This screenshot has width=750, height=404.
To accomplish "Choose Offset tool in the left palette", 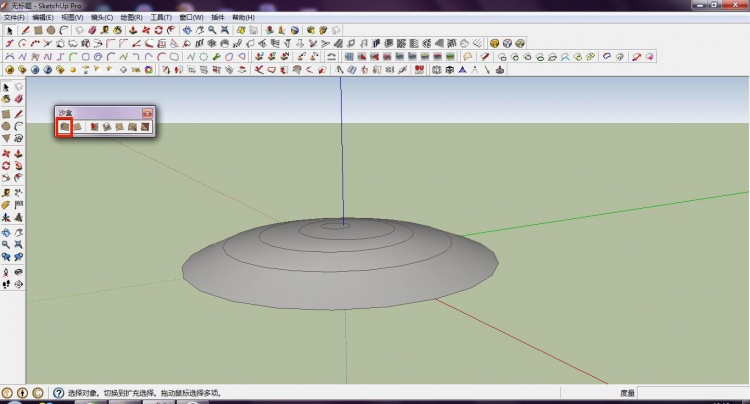I will pos(18,178).
